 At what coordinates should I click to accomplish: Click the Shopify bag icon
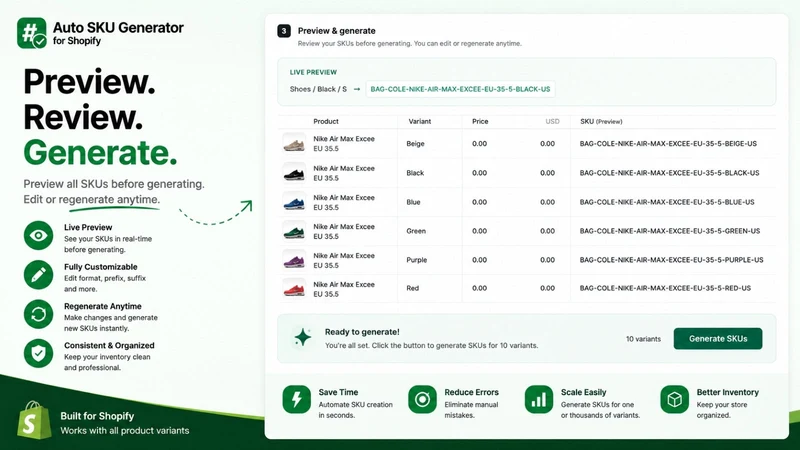point(34,420)
